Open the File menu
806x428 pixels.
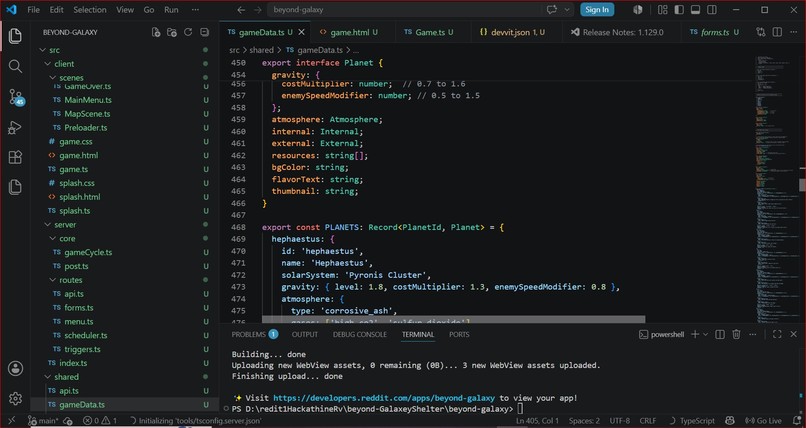pyautogui.click(x=33, y=10)
